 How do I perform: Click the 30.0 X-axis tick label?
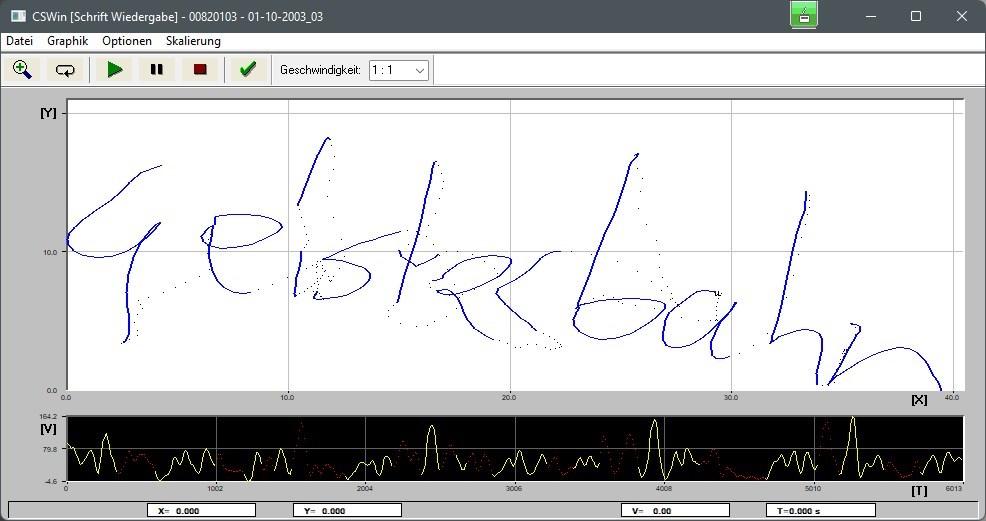point(731,397)
